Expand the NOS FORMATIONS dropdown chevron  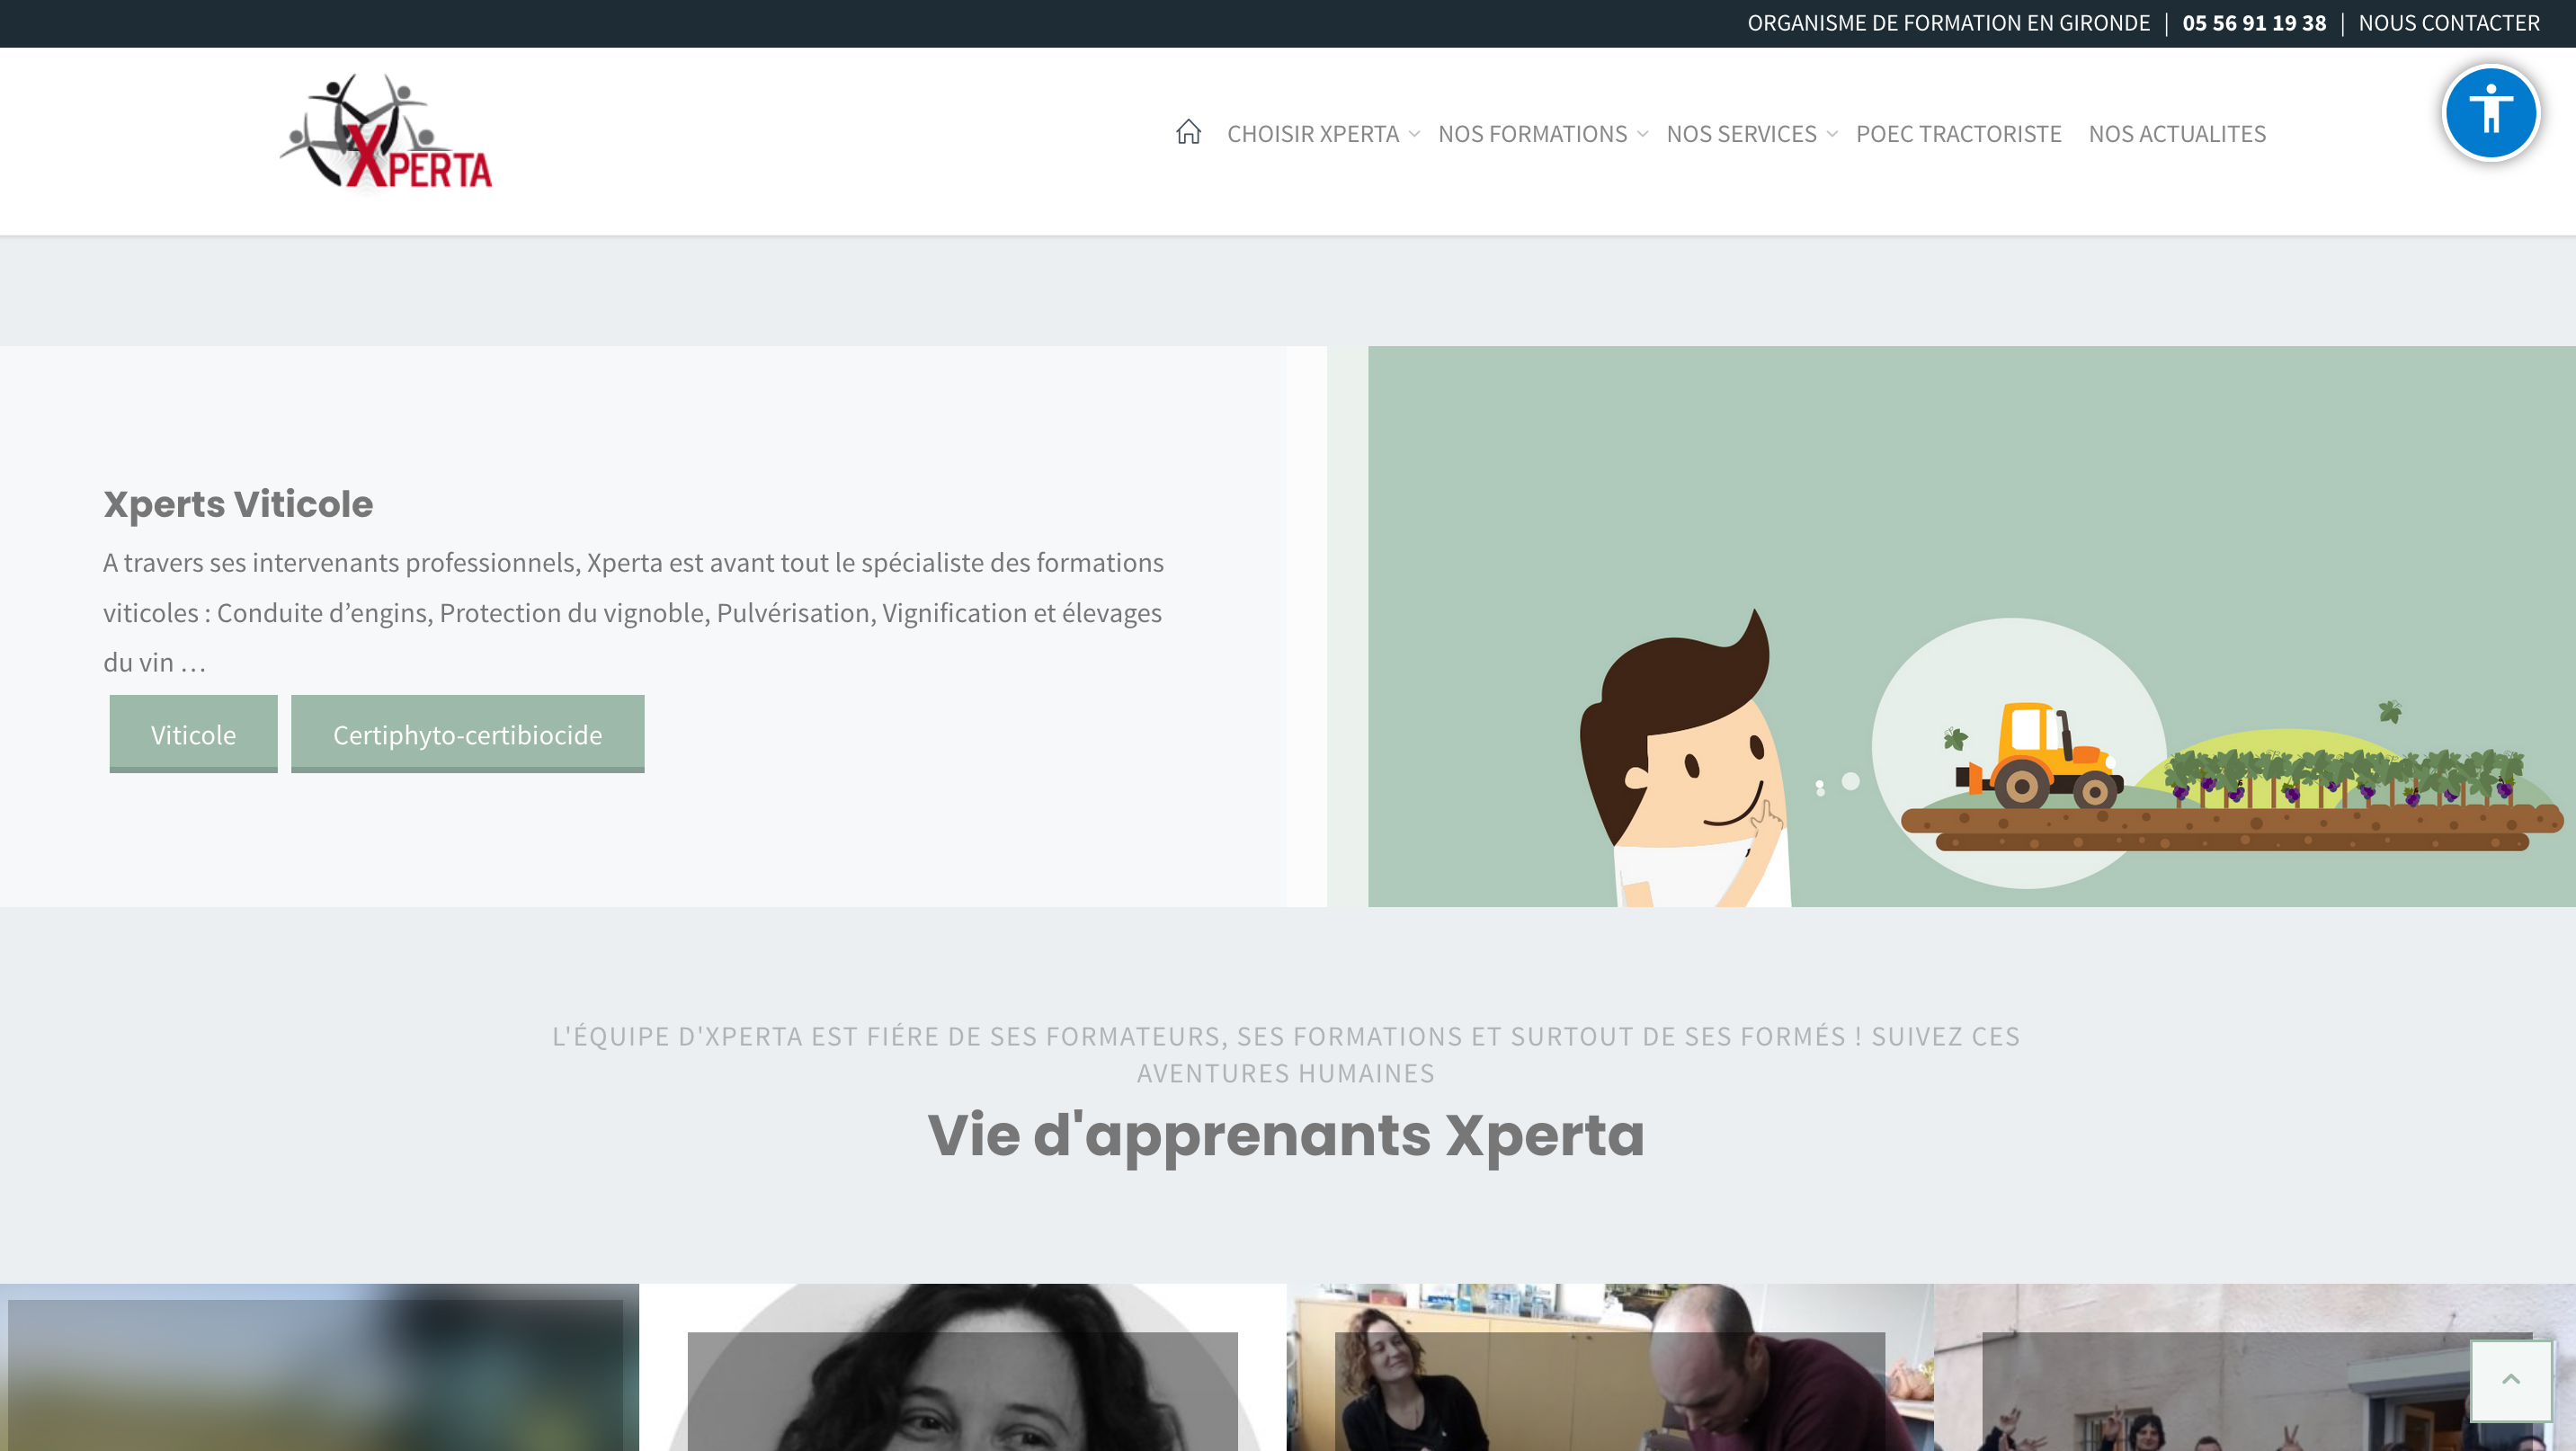click(x=1642, y=134)
